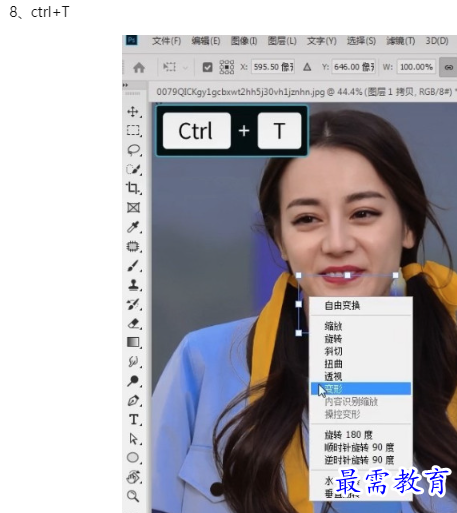Select the Horizontal Type tool

pos(133,419)
